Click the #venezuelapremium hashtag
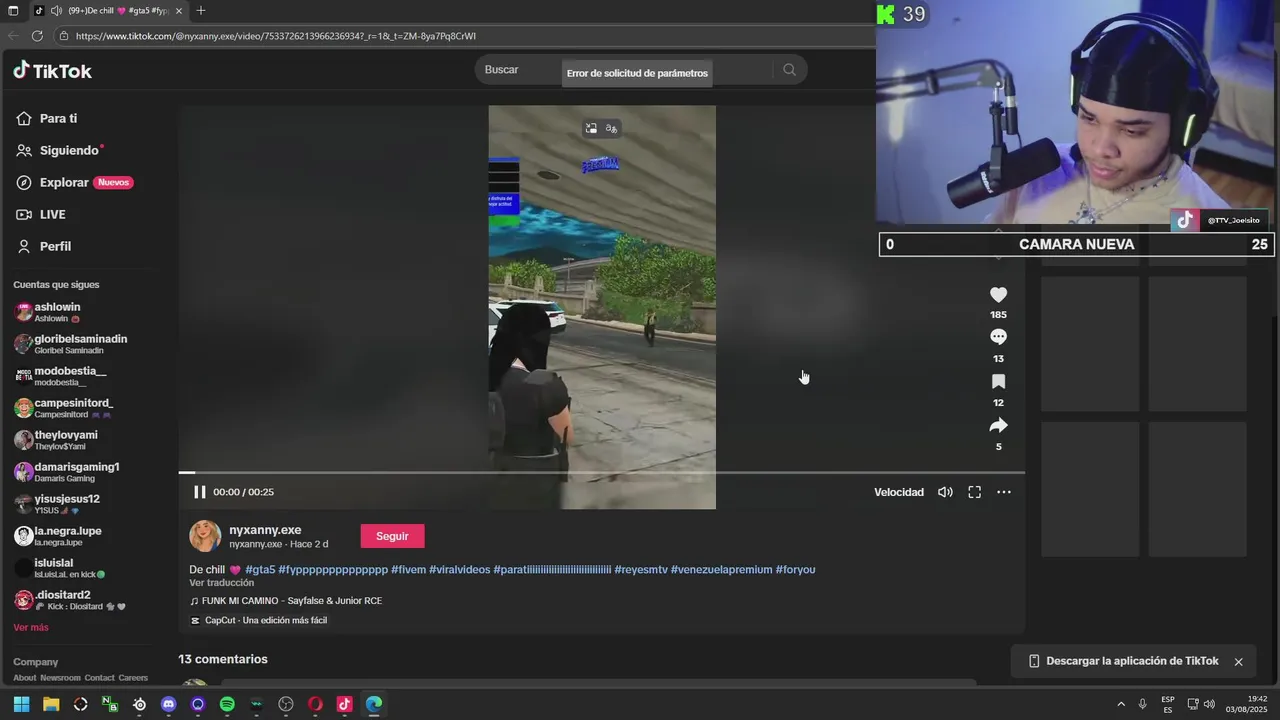This screenshot has height=720, width=1280. click(x=722, y=570)
